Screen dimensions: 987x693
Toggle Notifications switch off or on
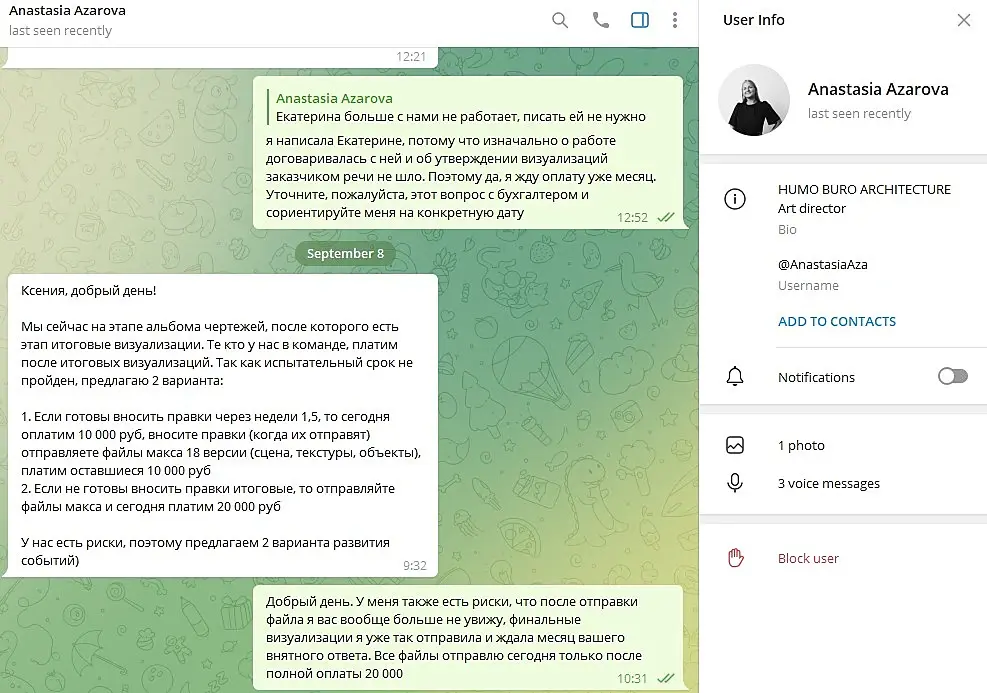[x=952, y=376]
